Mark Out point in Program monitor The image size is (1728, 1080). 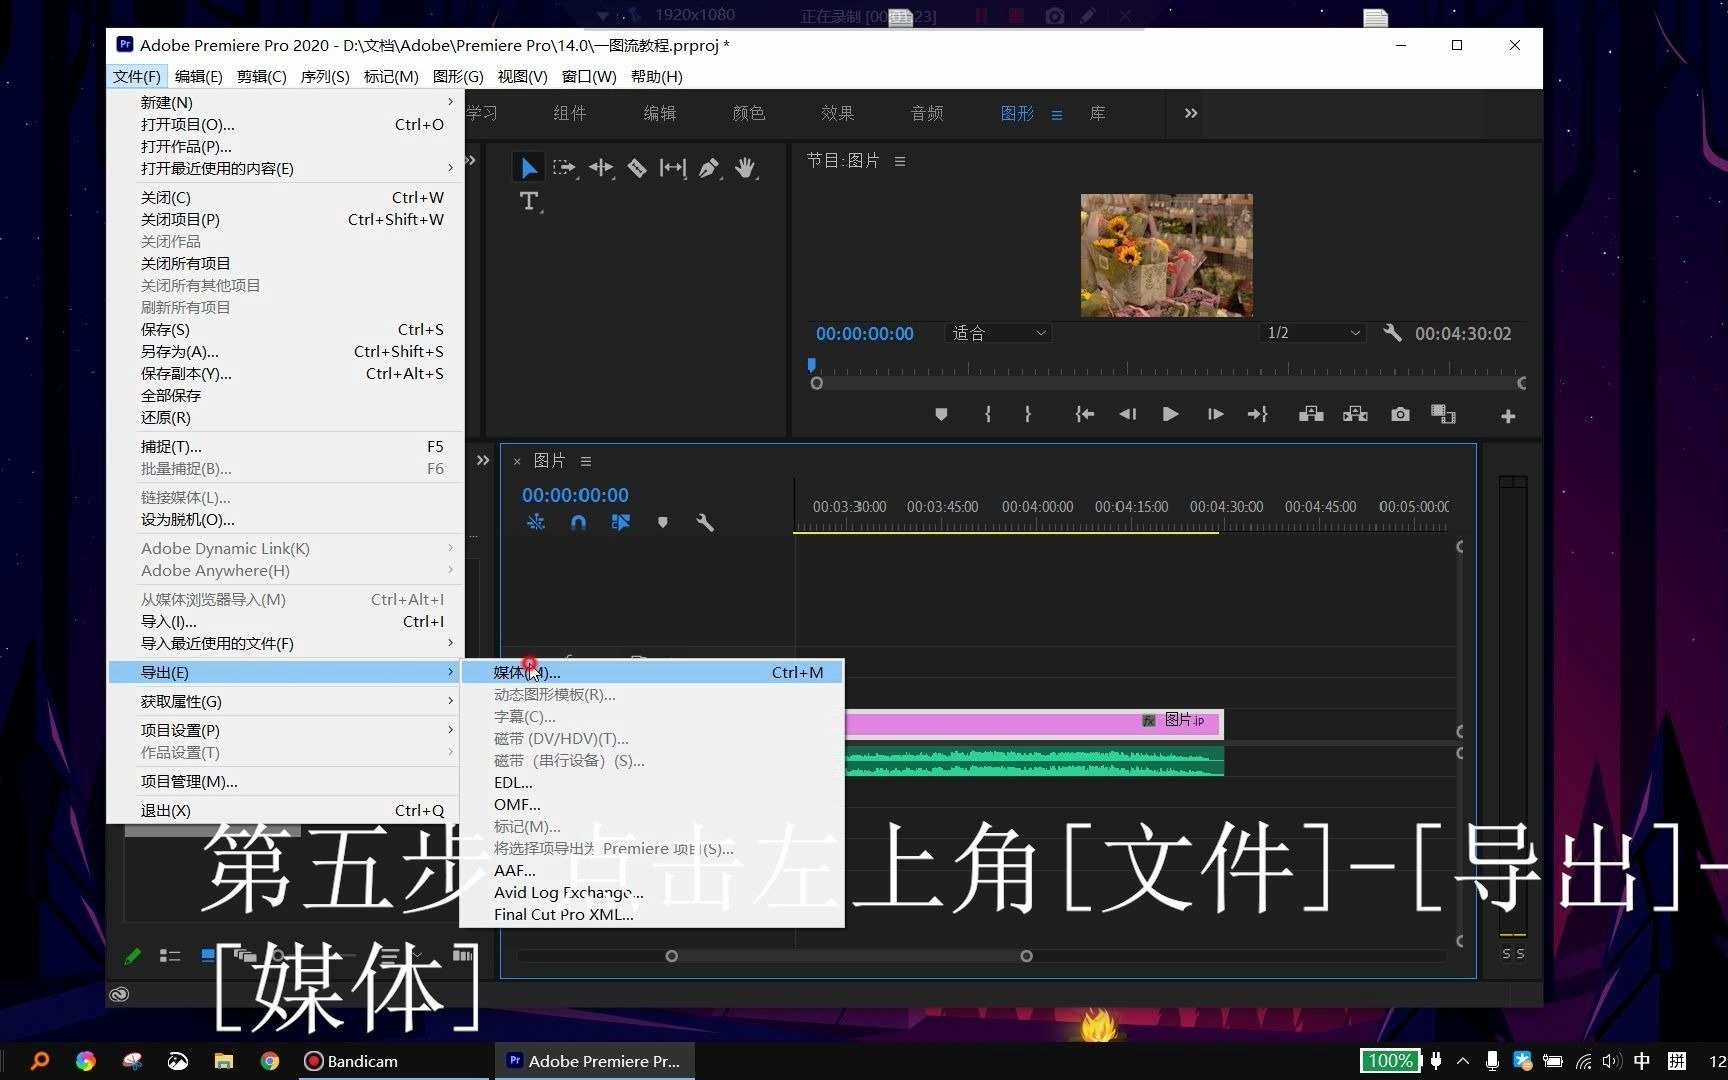(1028, 414)
